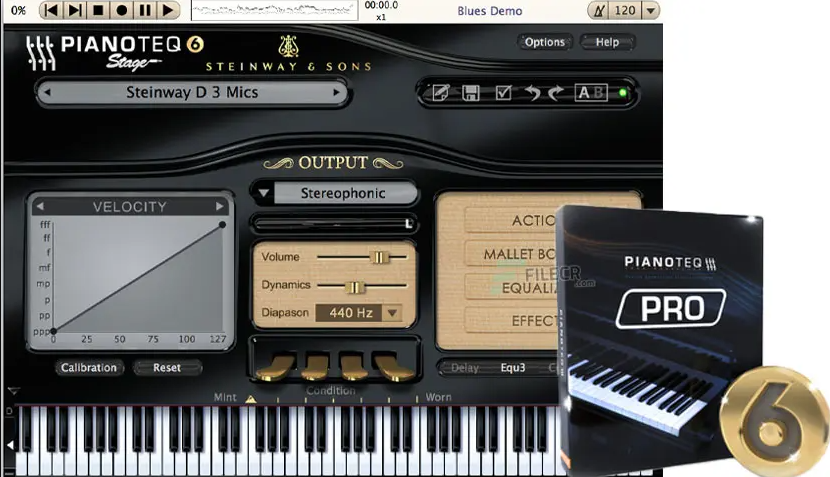The image size is (830, 477).
Task: Click the x1 playback speed label
Action: click(381, 17)
